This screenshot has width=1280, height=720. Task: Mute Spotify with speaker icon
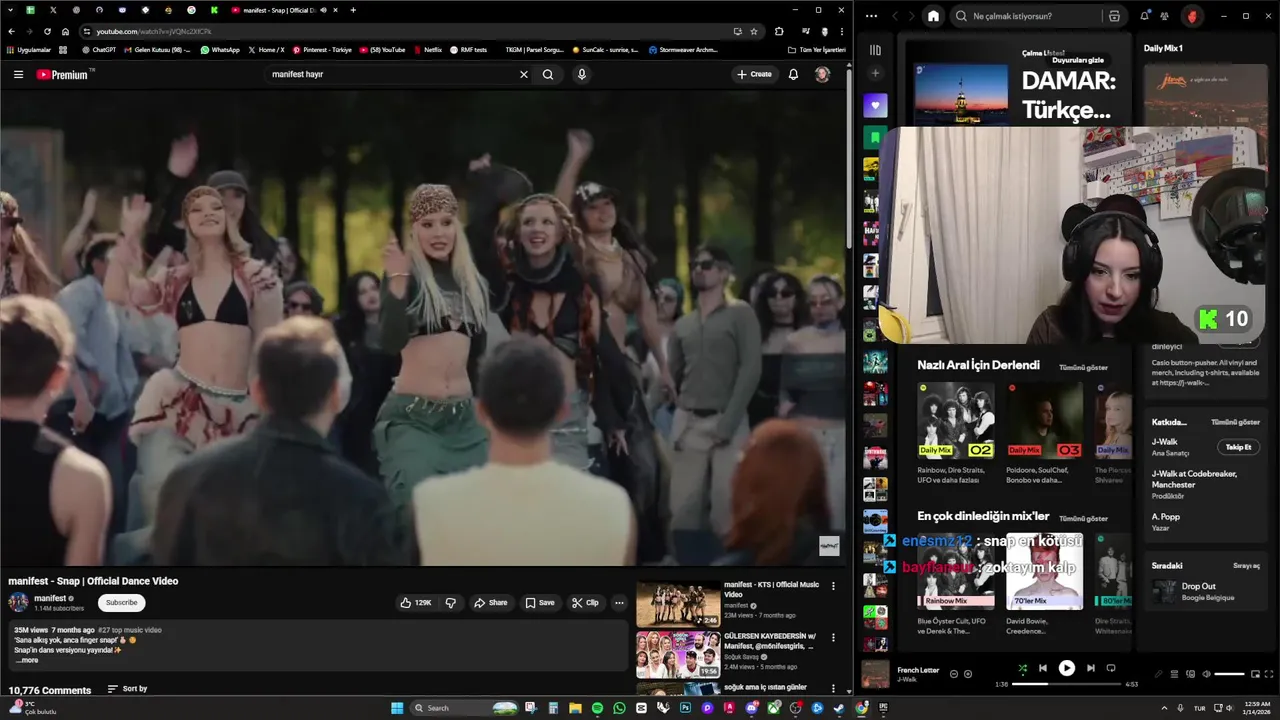pyautogui.click(x=1206, y=674)
